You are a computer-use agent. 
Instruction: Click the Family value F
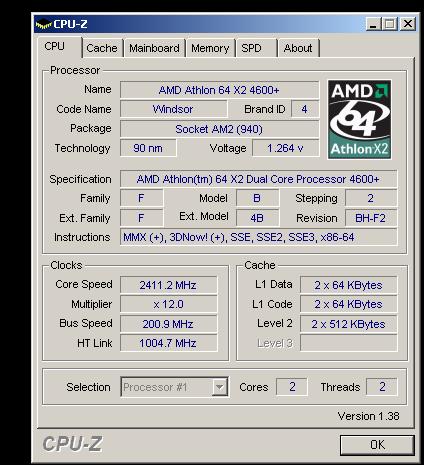point(141,198)
